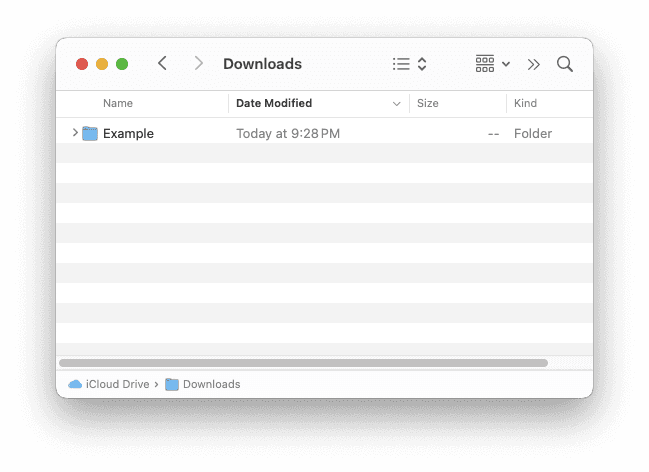The width and height of the screenshot is (649, 472).
Task: Click the iCloud Drive cloud icon
Action: point(75,384)
